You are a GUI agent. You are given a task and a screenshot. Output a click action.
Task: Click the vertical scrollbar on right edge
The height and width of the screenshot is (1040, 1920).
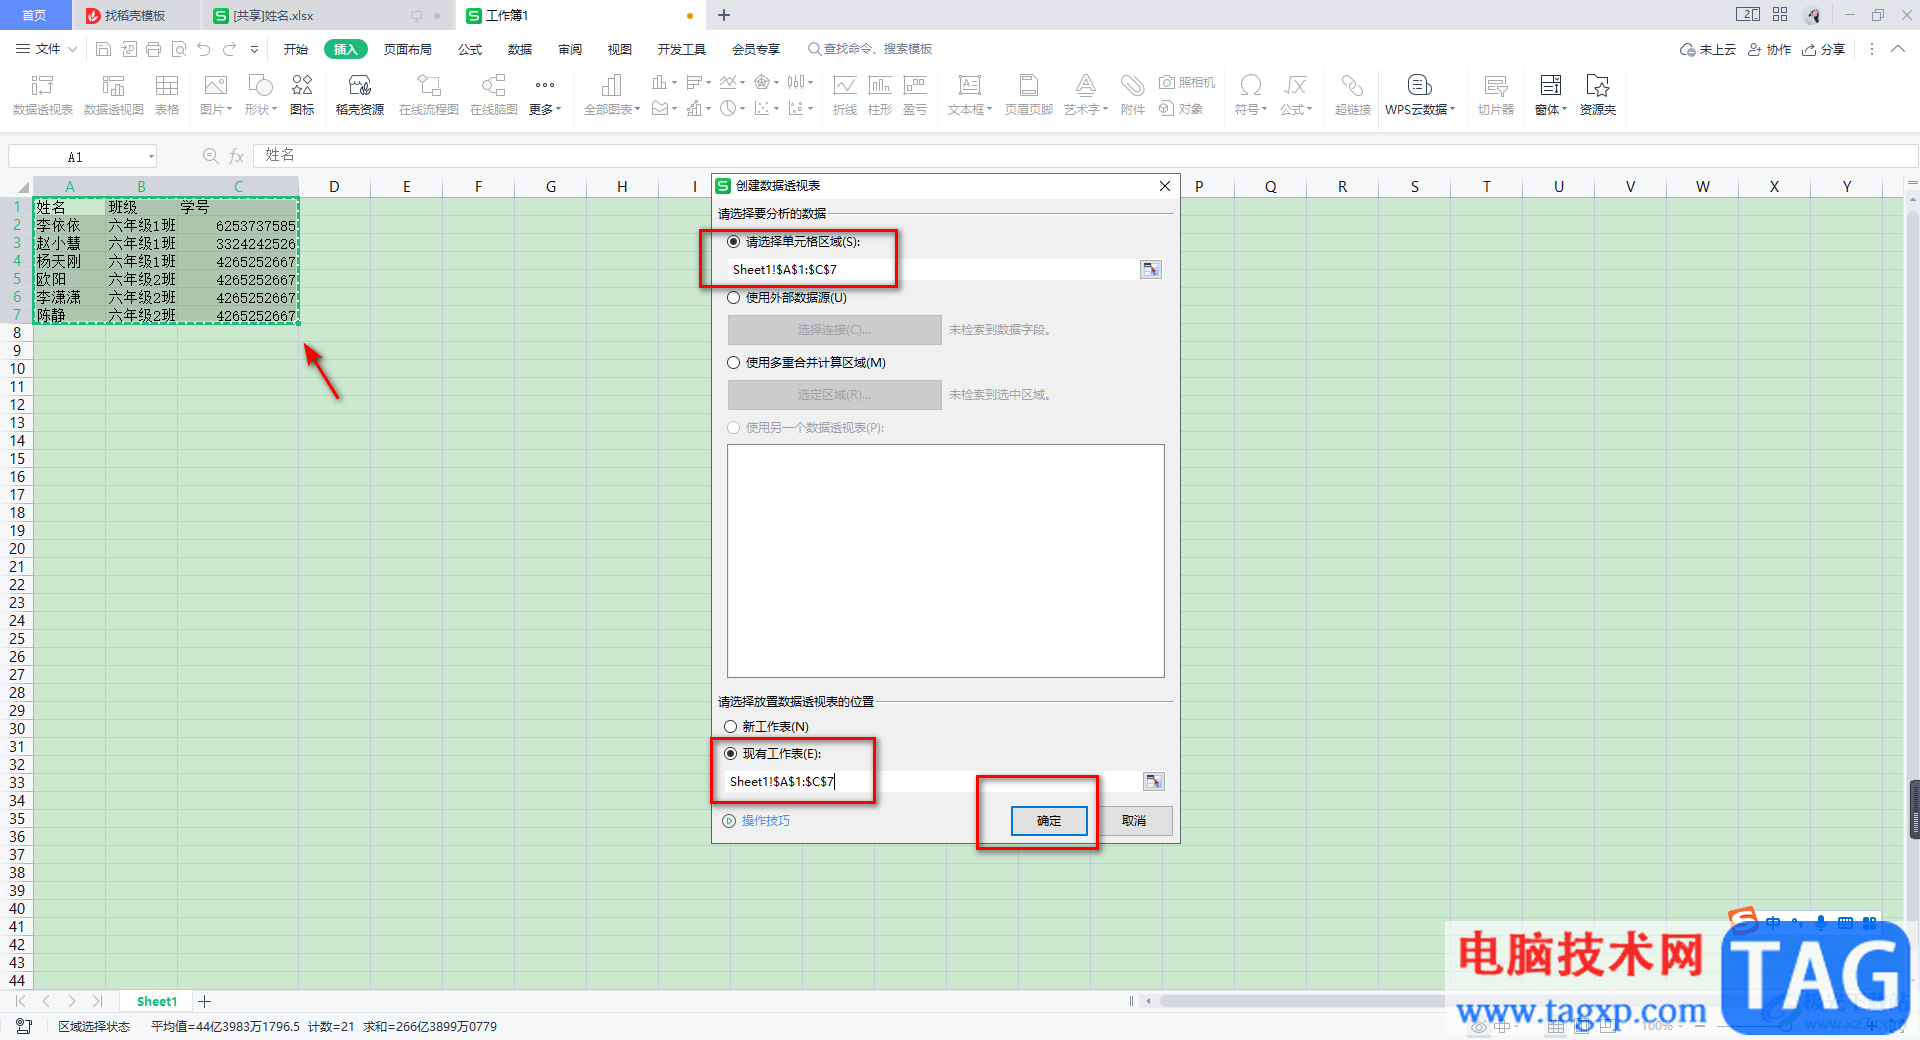(x=1913, y=590)
